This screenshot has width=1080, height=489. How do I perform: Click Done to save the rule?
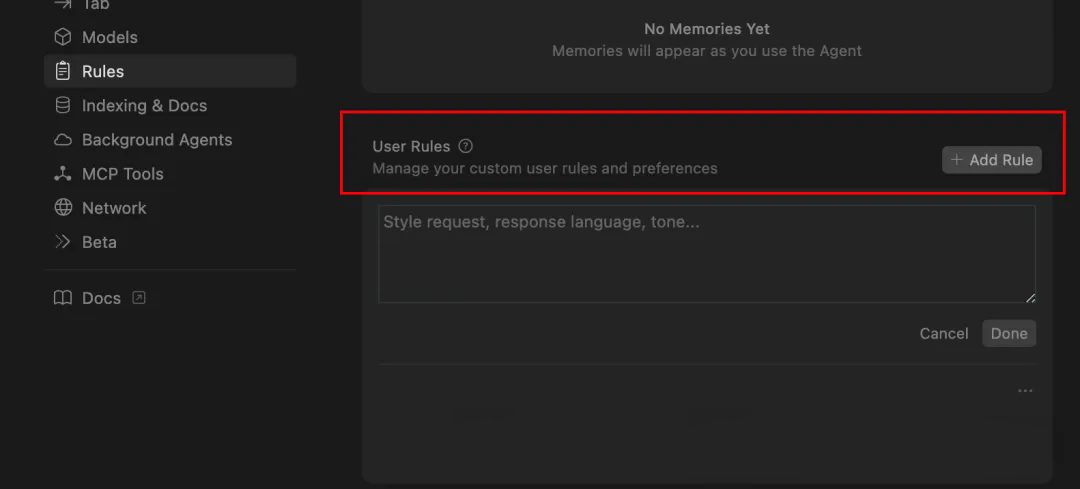[x=1009, y=333]
